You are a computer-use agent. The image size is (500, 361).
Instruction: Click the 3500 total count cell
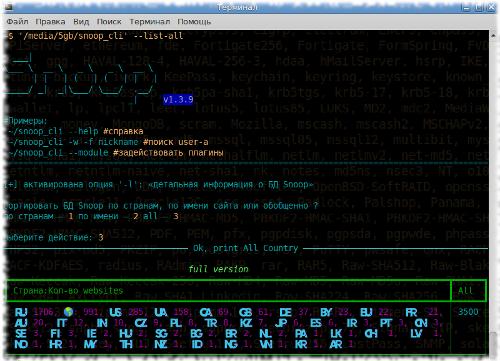468,312
